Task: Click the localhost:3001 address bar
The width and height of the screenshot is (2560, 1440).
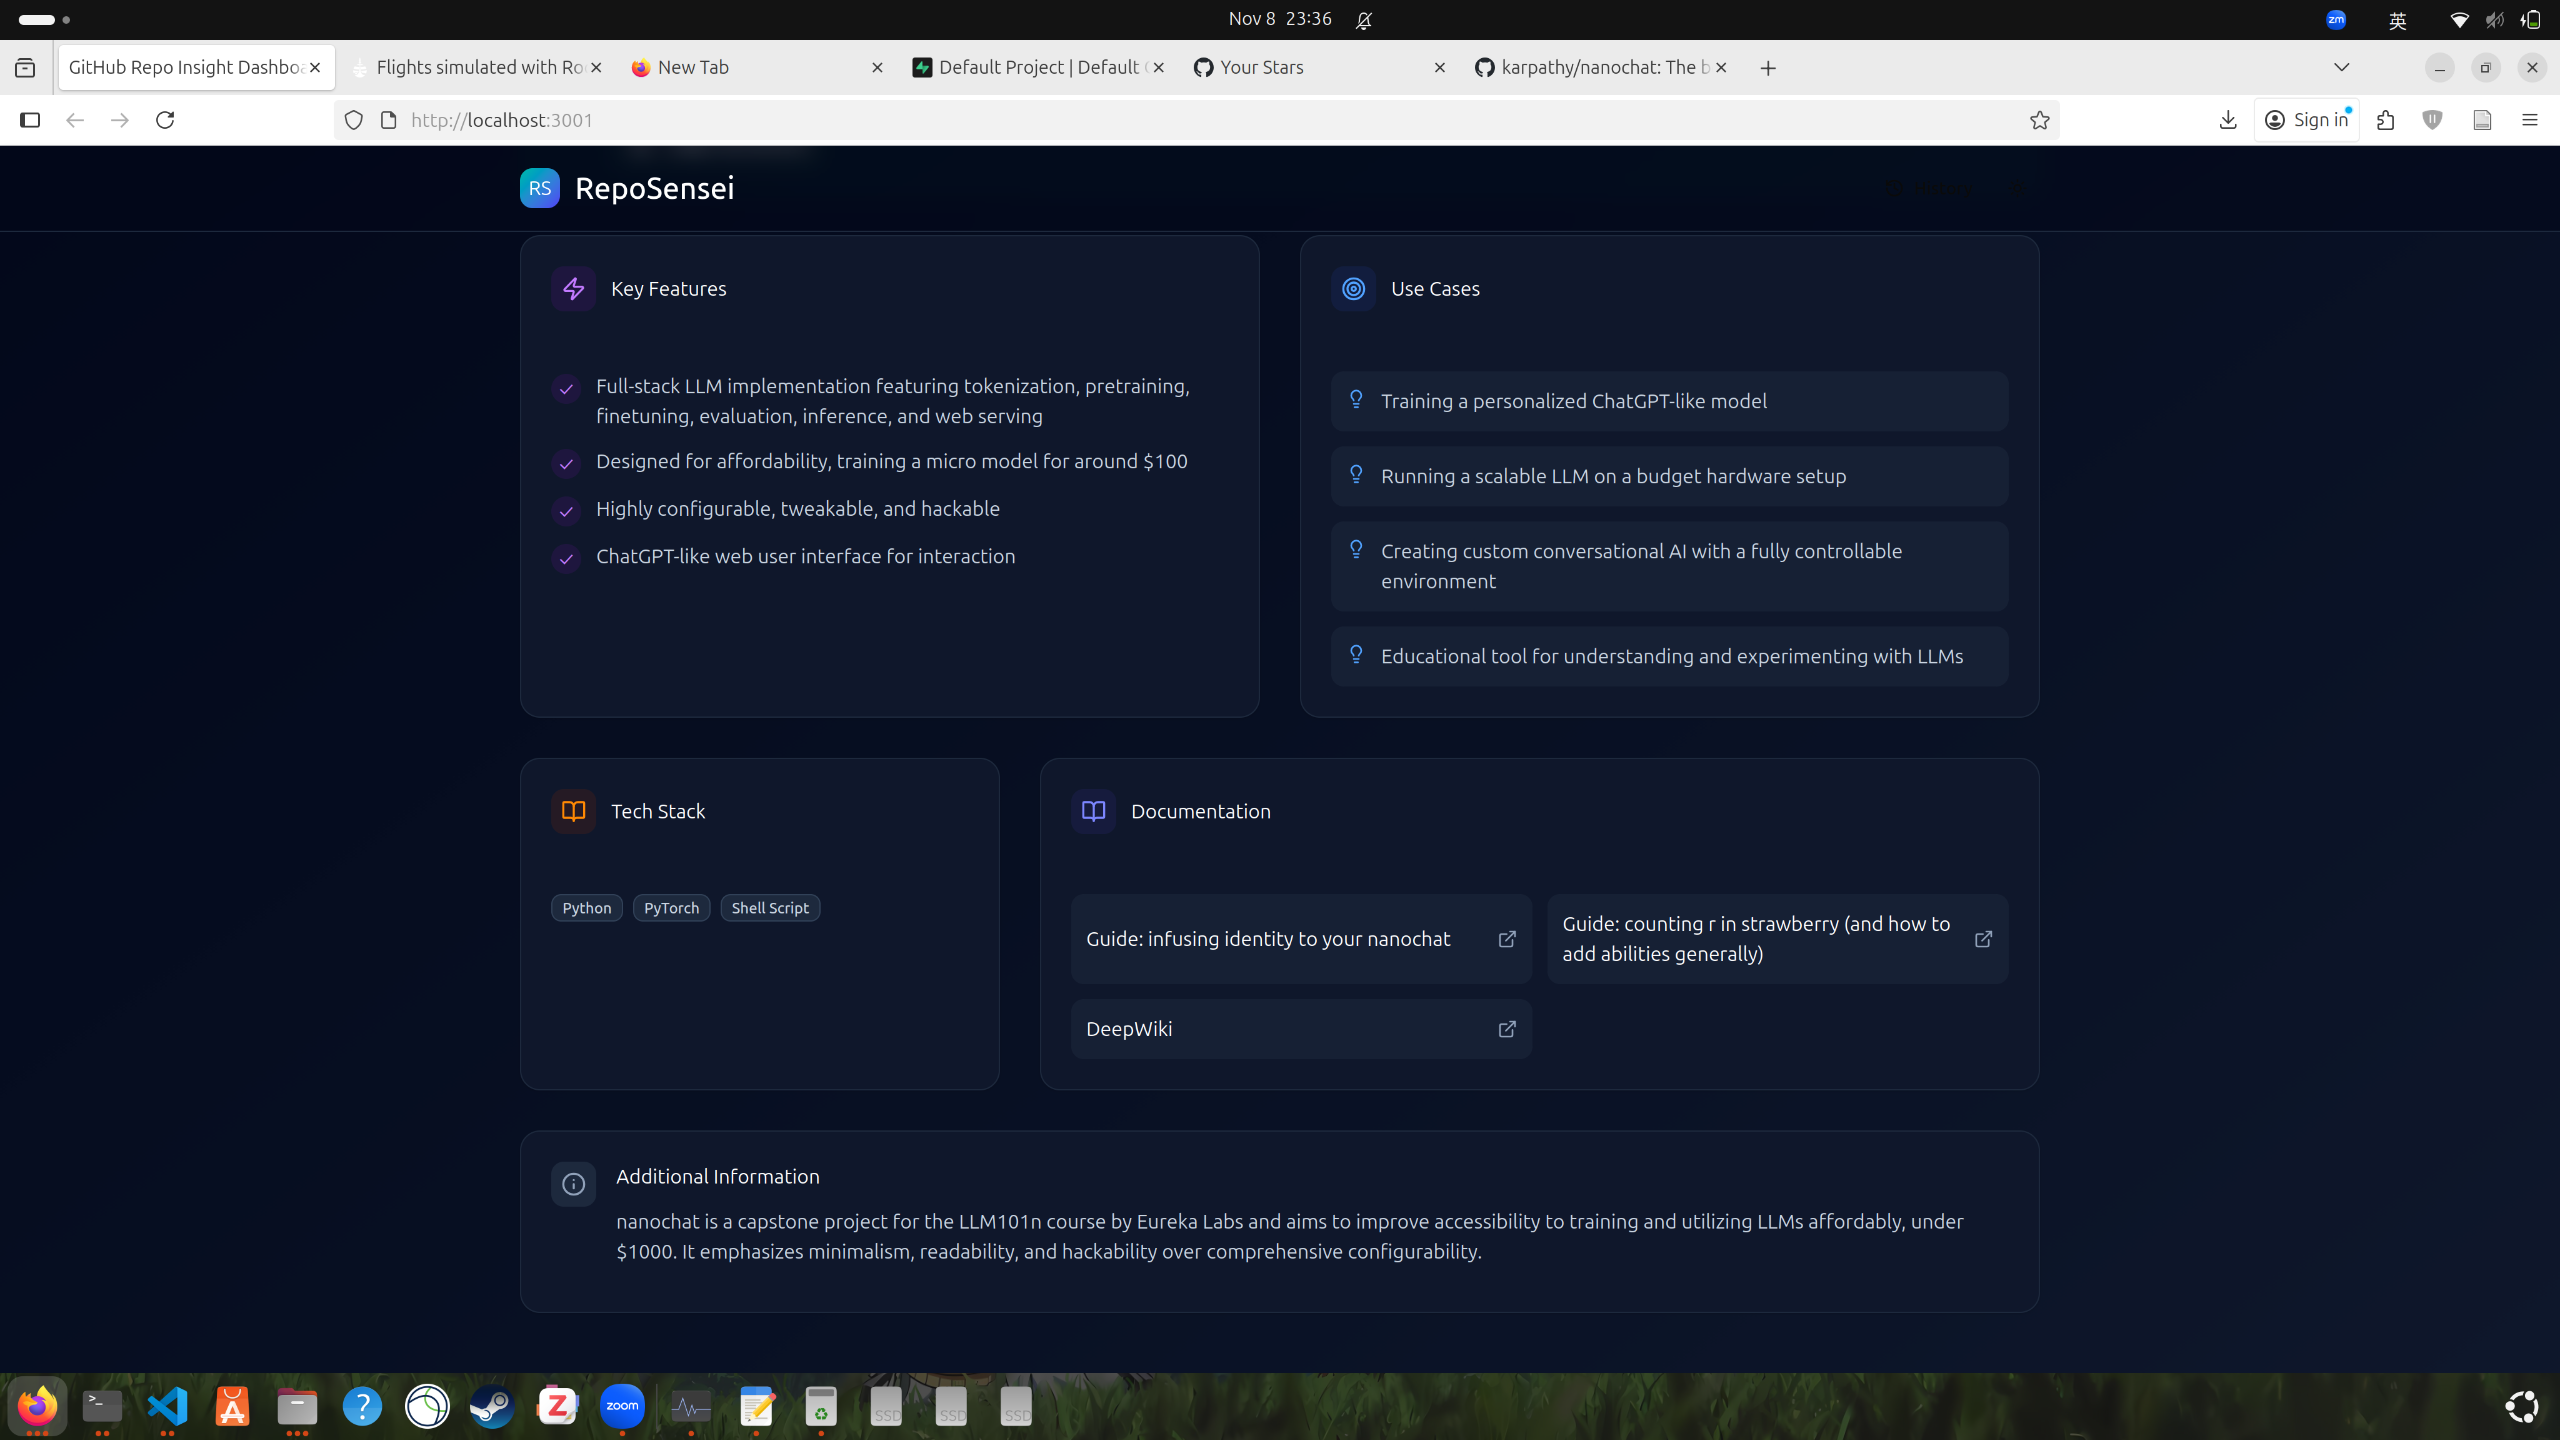Action: tap(1200, 120)
